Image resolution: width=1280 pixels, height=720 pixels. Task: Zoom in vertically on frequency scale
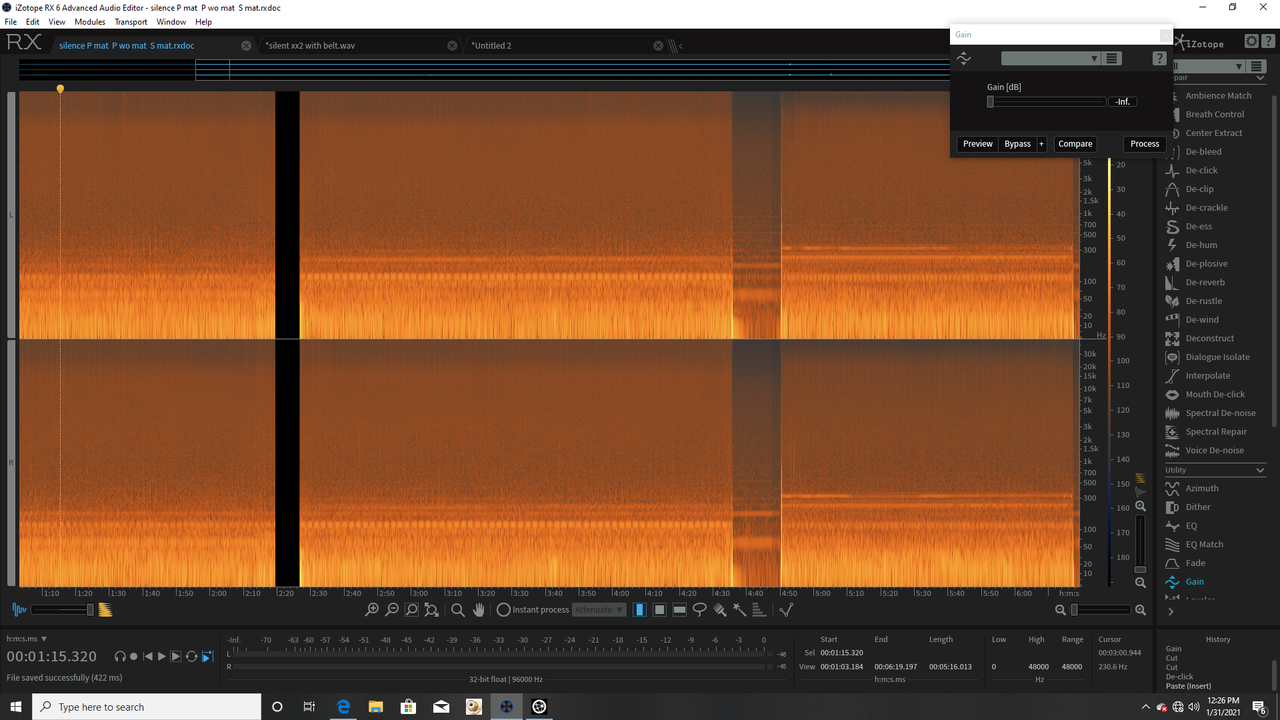pyautogui.click(x=1140, y=506)
